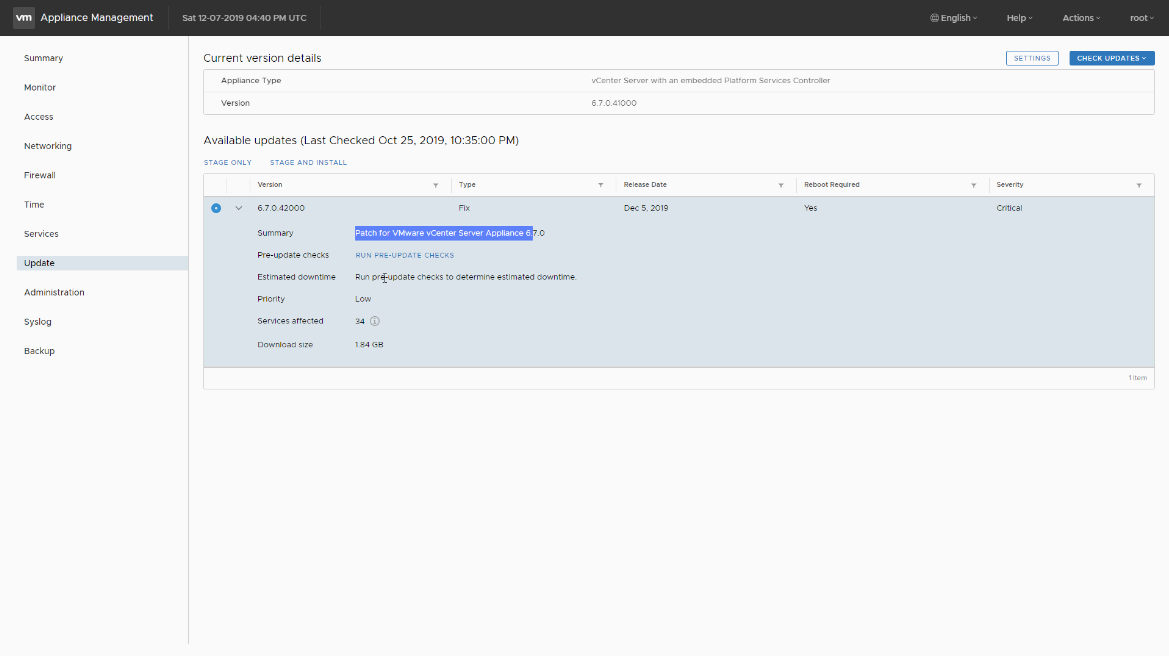This screenshot has height=656, width=1169.
Task: Open the root user dropdown
Action: pyautogui.click(x=1141, y=18)
